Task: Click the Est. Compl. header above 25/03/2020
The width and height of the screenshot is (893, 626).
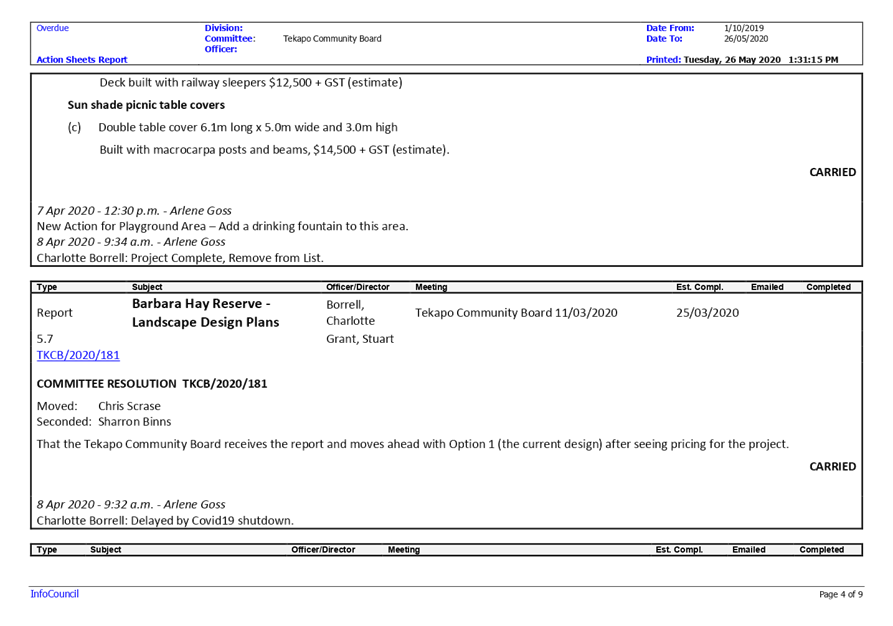Action: tap(700, 287)
